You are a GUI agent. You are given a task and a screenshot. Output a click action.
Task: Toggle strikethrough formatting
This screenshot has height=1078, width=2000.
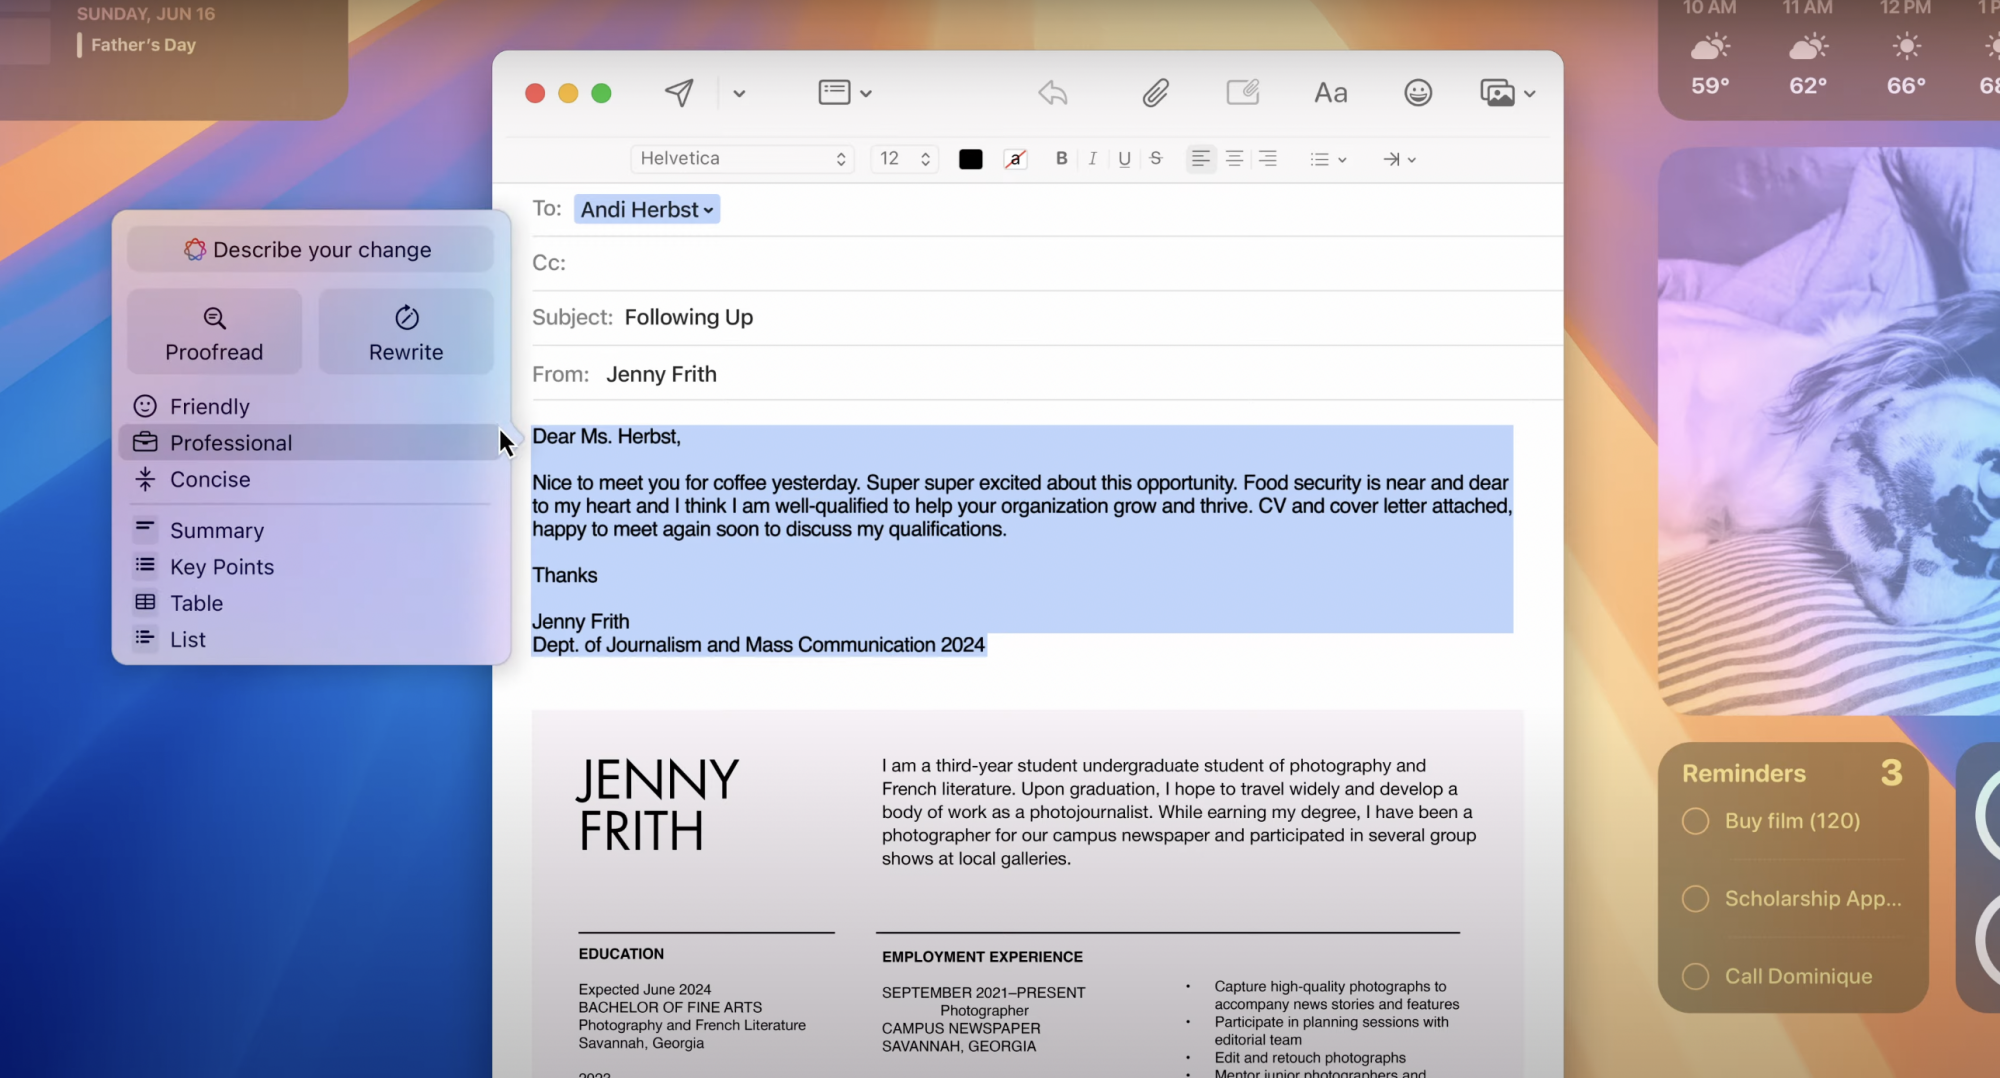click(x=1156, y=158)
